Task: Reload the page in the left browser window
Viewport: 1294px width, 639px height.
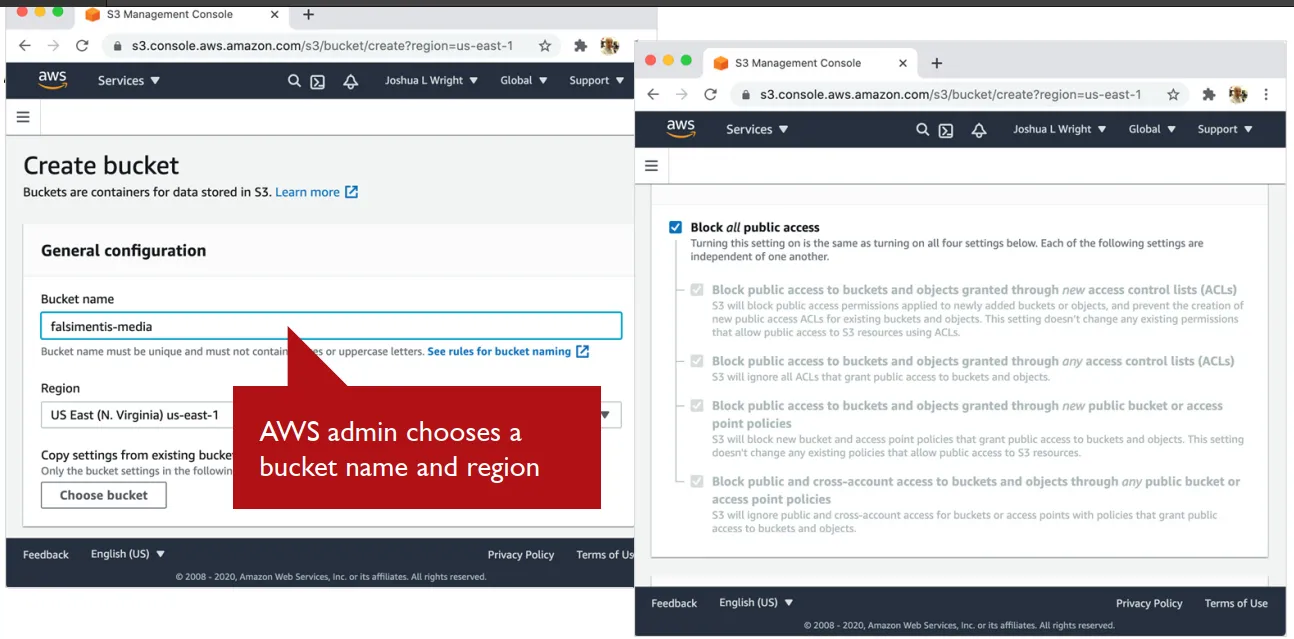Action: coord(82,46)
